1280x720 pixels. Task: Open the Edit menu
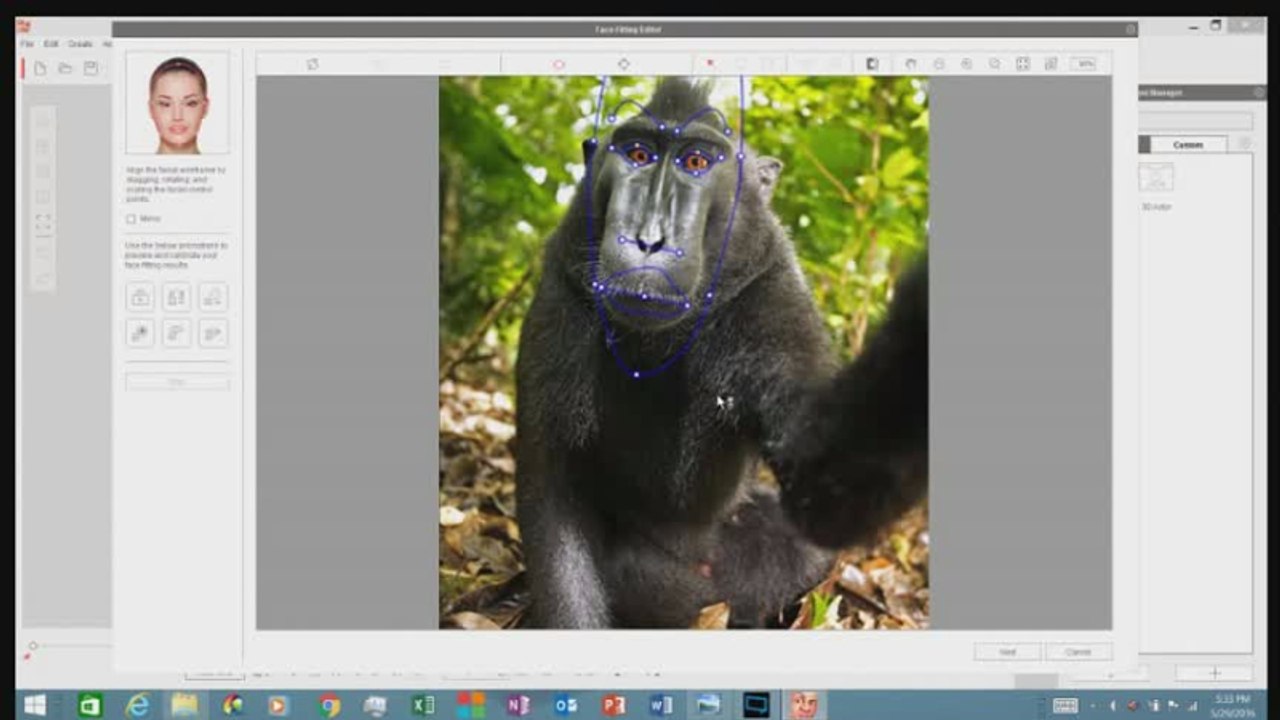click(51, 44)
